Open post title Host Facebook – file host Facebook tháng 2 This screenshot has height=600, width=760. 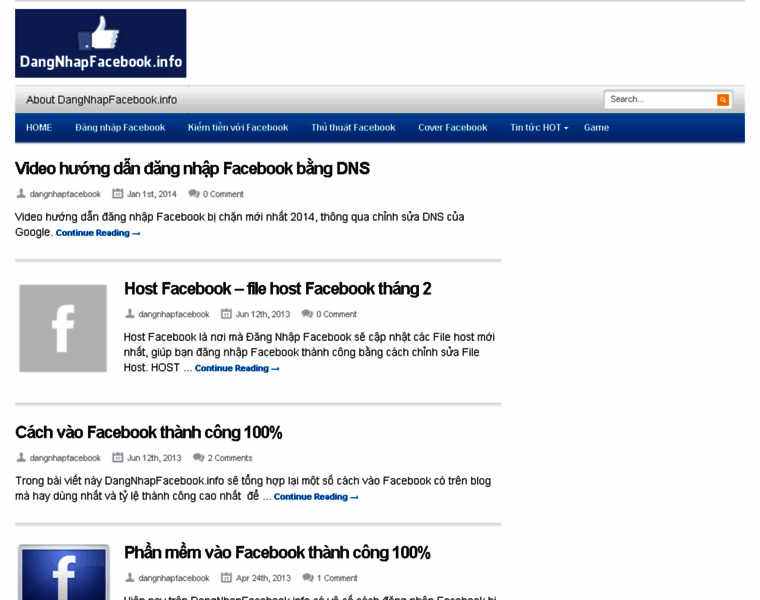click(278, 289)
